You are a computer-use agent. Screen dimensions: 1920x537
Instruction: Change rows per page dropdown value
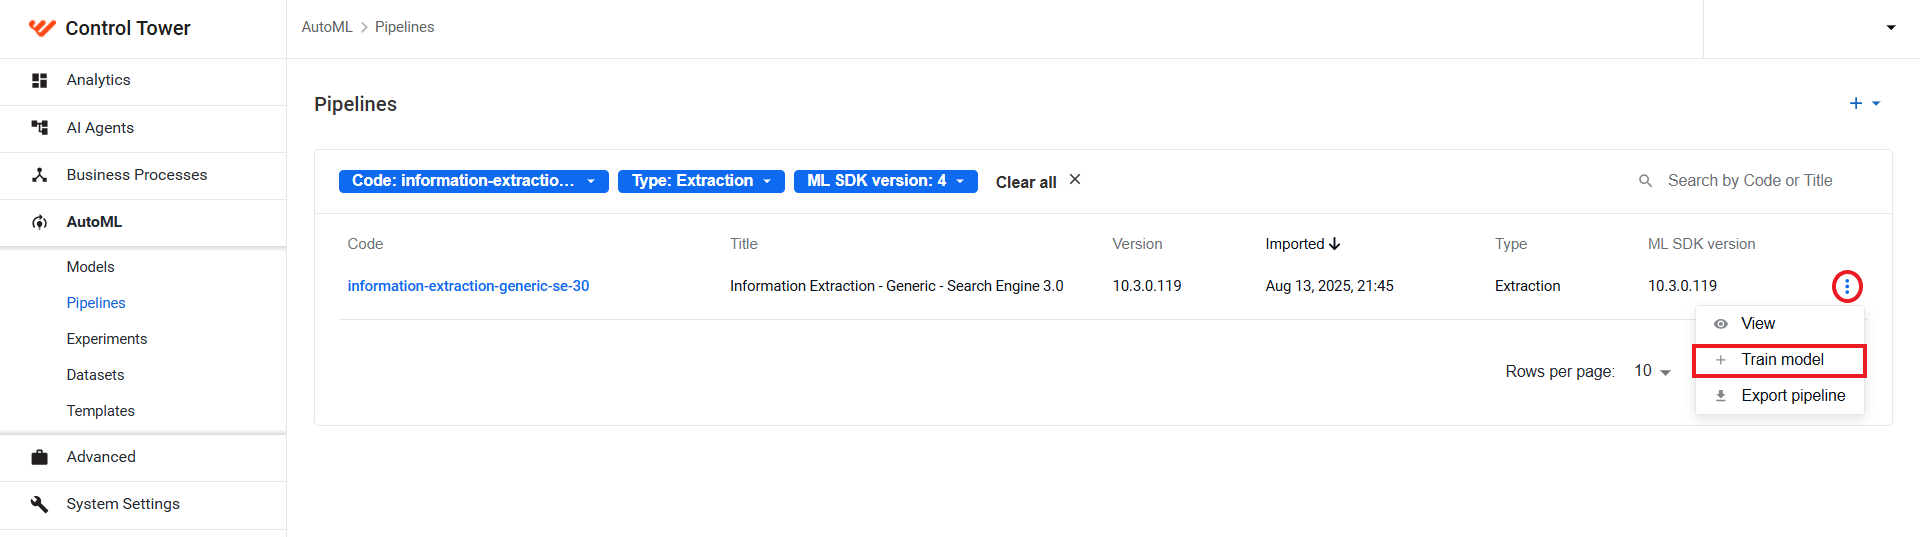pos(1652,371)
